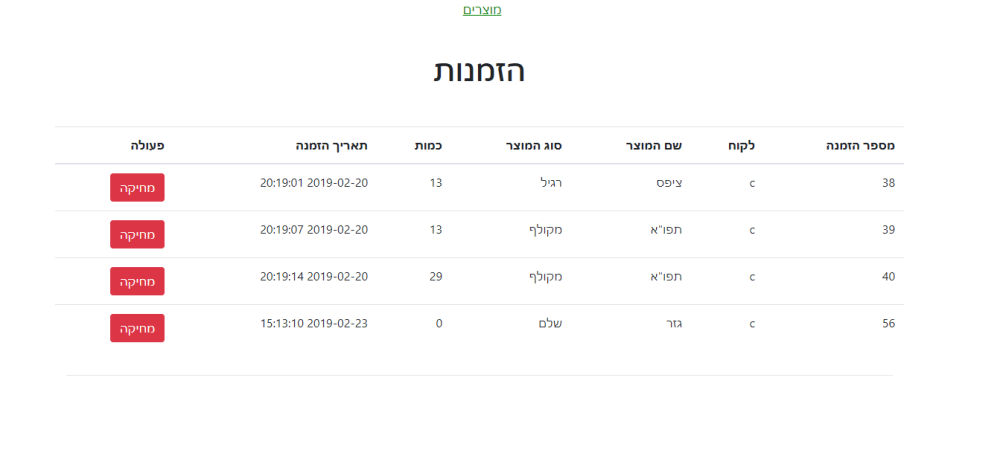The height and width of the screenshot is (462, 1000).
Task: Select the לקוח column header
Action: pyautogui.click(x=740, y=146)
